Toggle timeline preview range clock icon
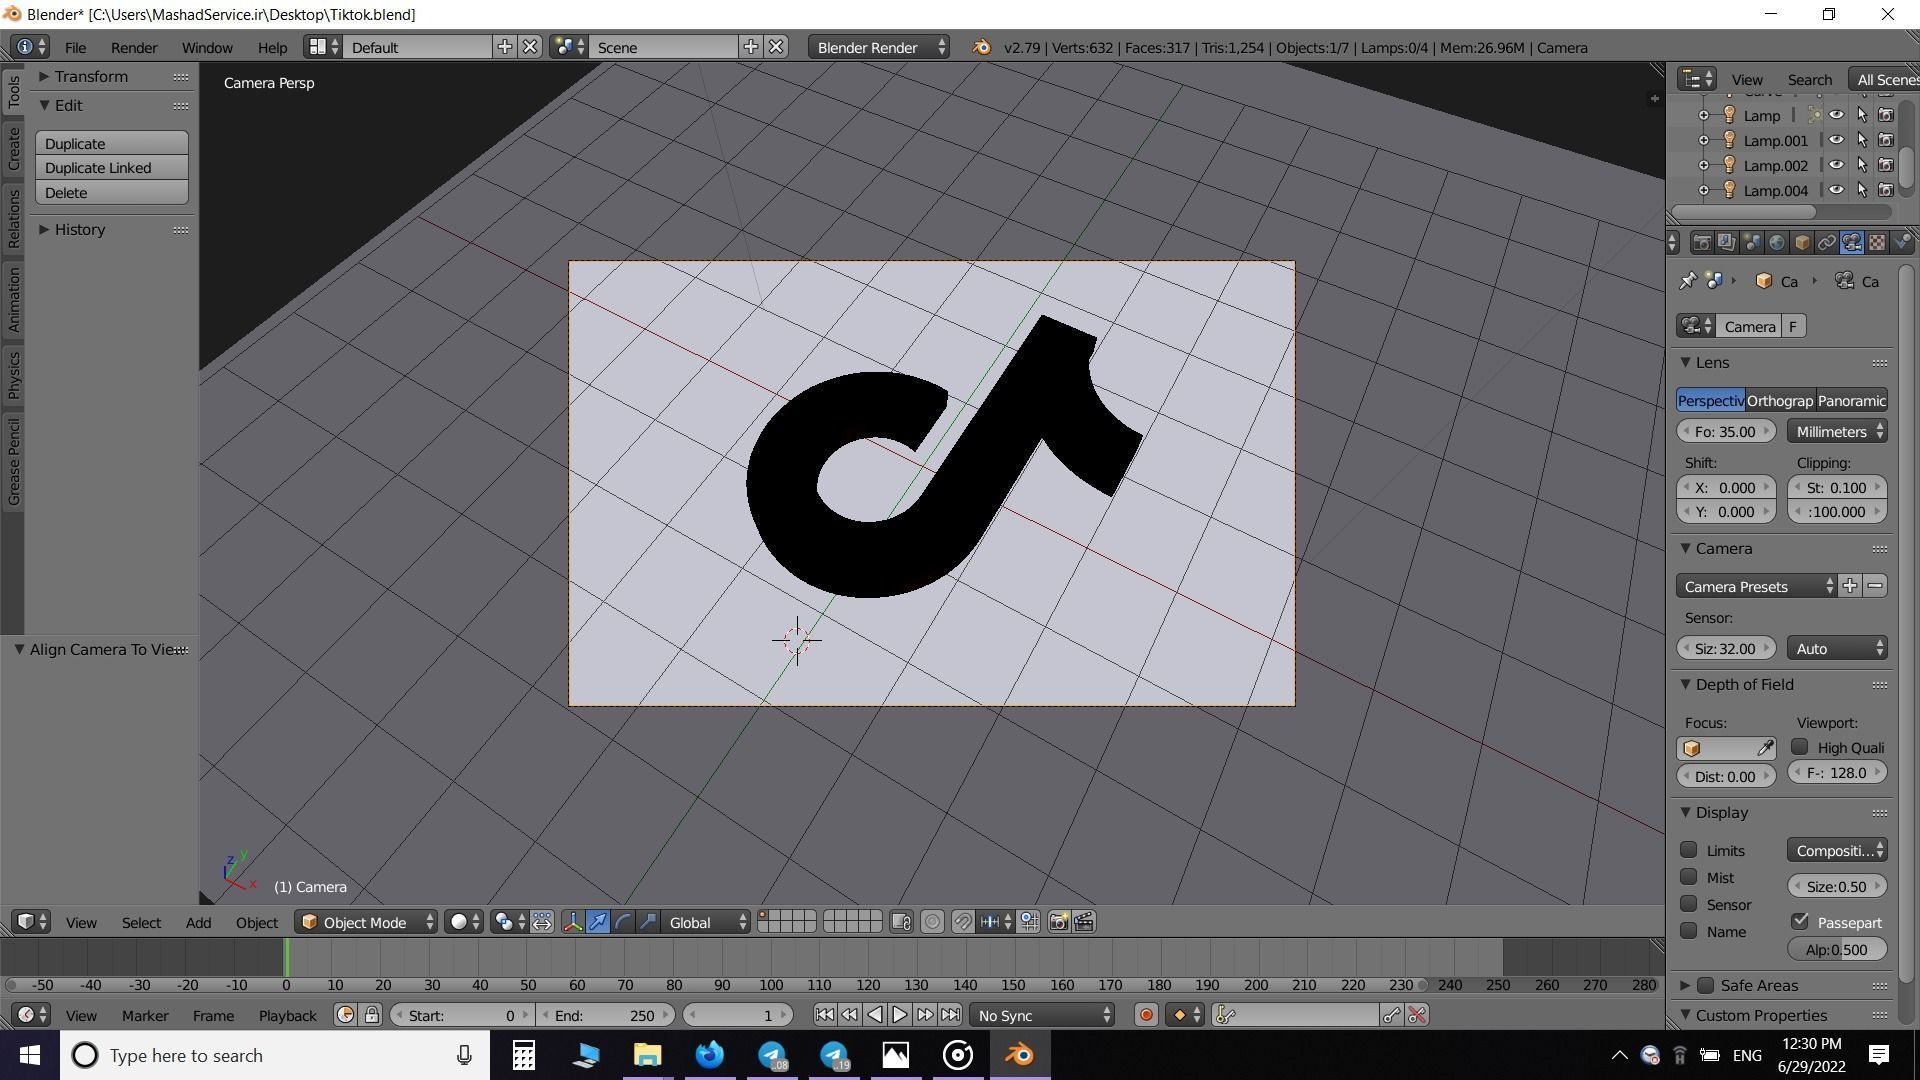This screenshot has width=1920, height=1080. 346,1015
